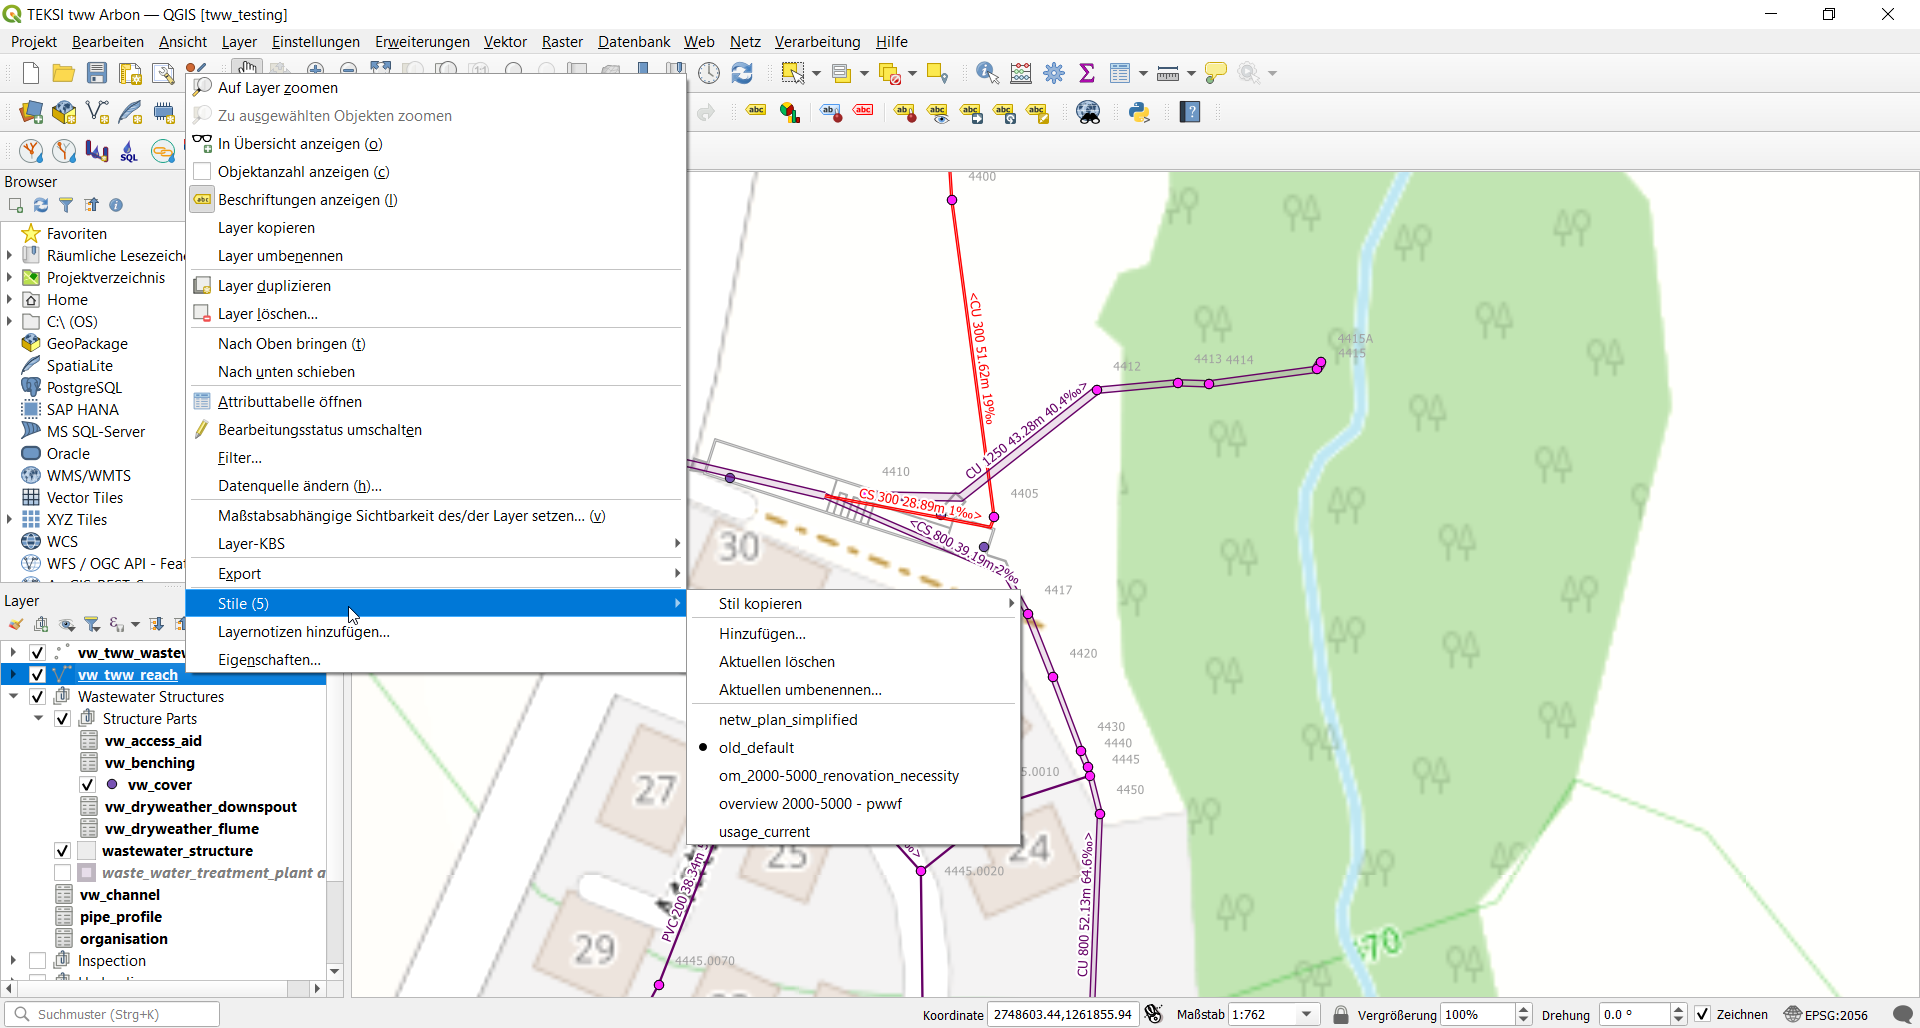Collapse the Structure Parts group
Image resolution: width=1920 pixels, height=1028 pixels.
[38, 719]
